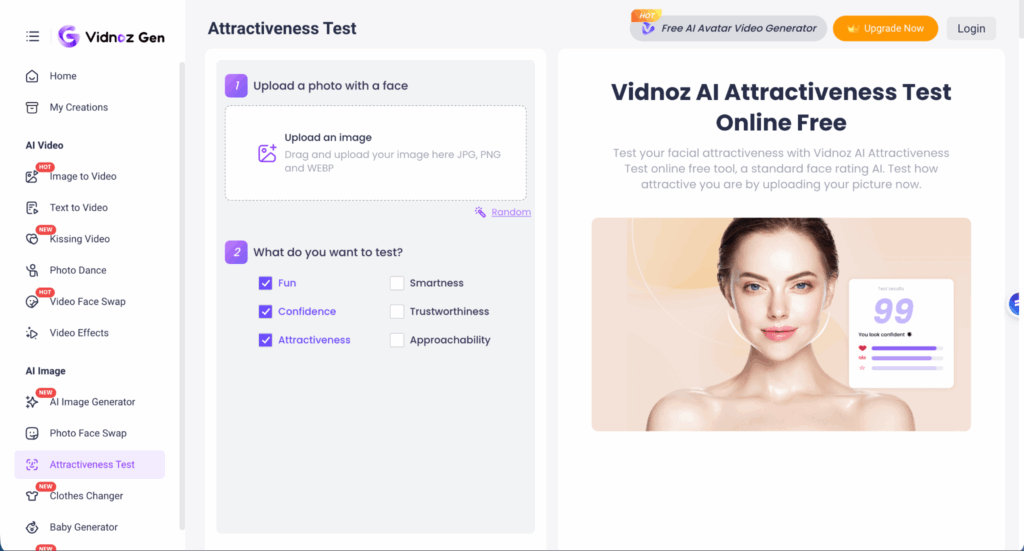1024x551 pixels.
Task: Click the Random link below the upload area
Action: (x=510, y=212)
